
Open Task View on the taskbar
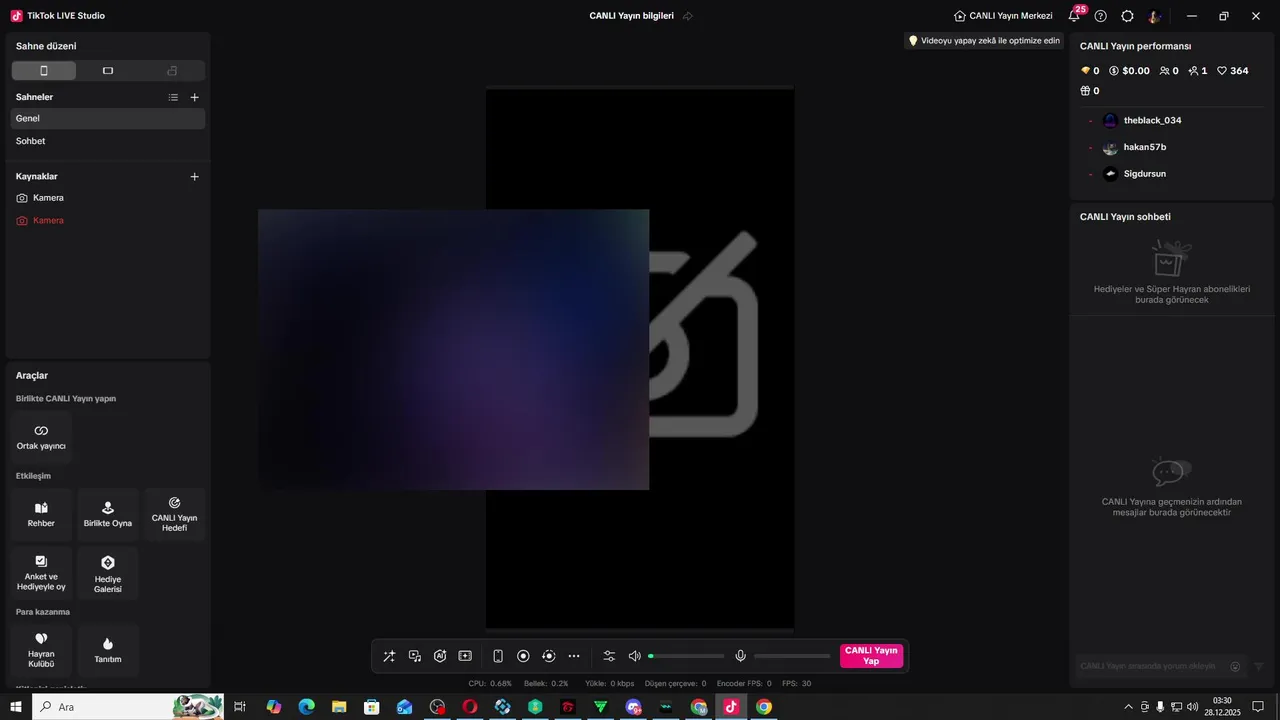point(240,707)
